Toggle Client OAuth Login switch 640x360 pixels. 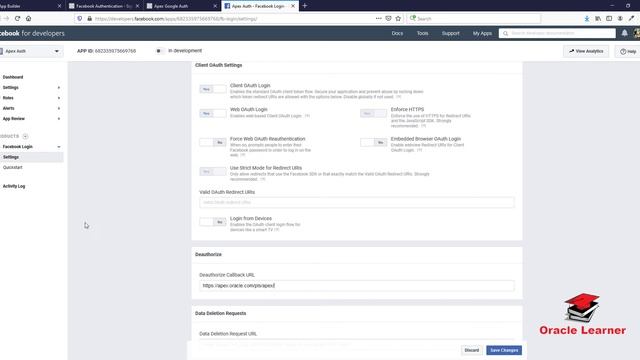coord(213,89)
